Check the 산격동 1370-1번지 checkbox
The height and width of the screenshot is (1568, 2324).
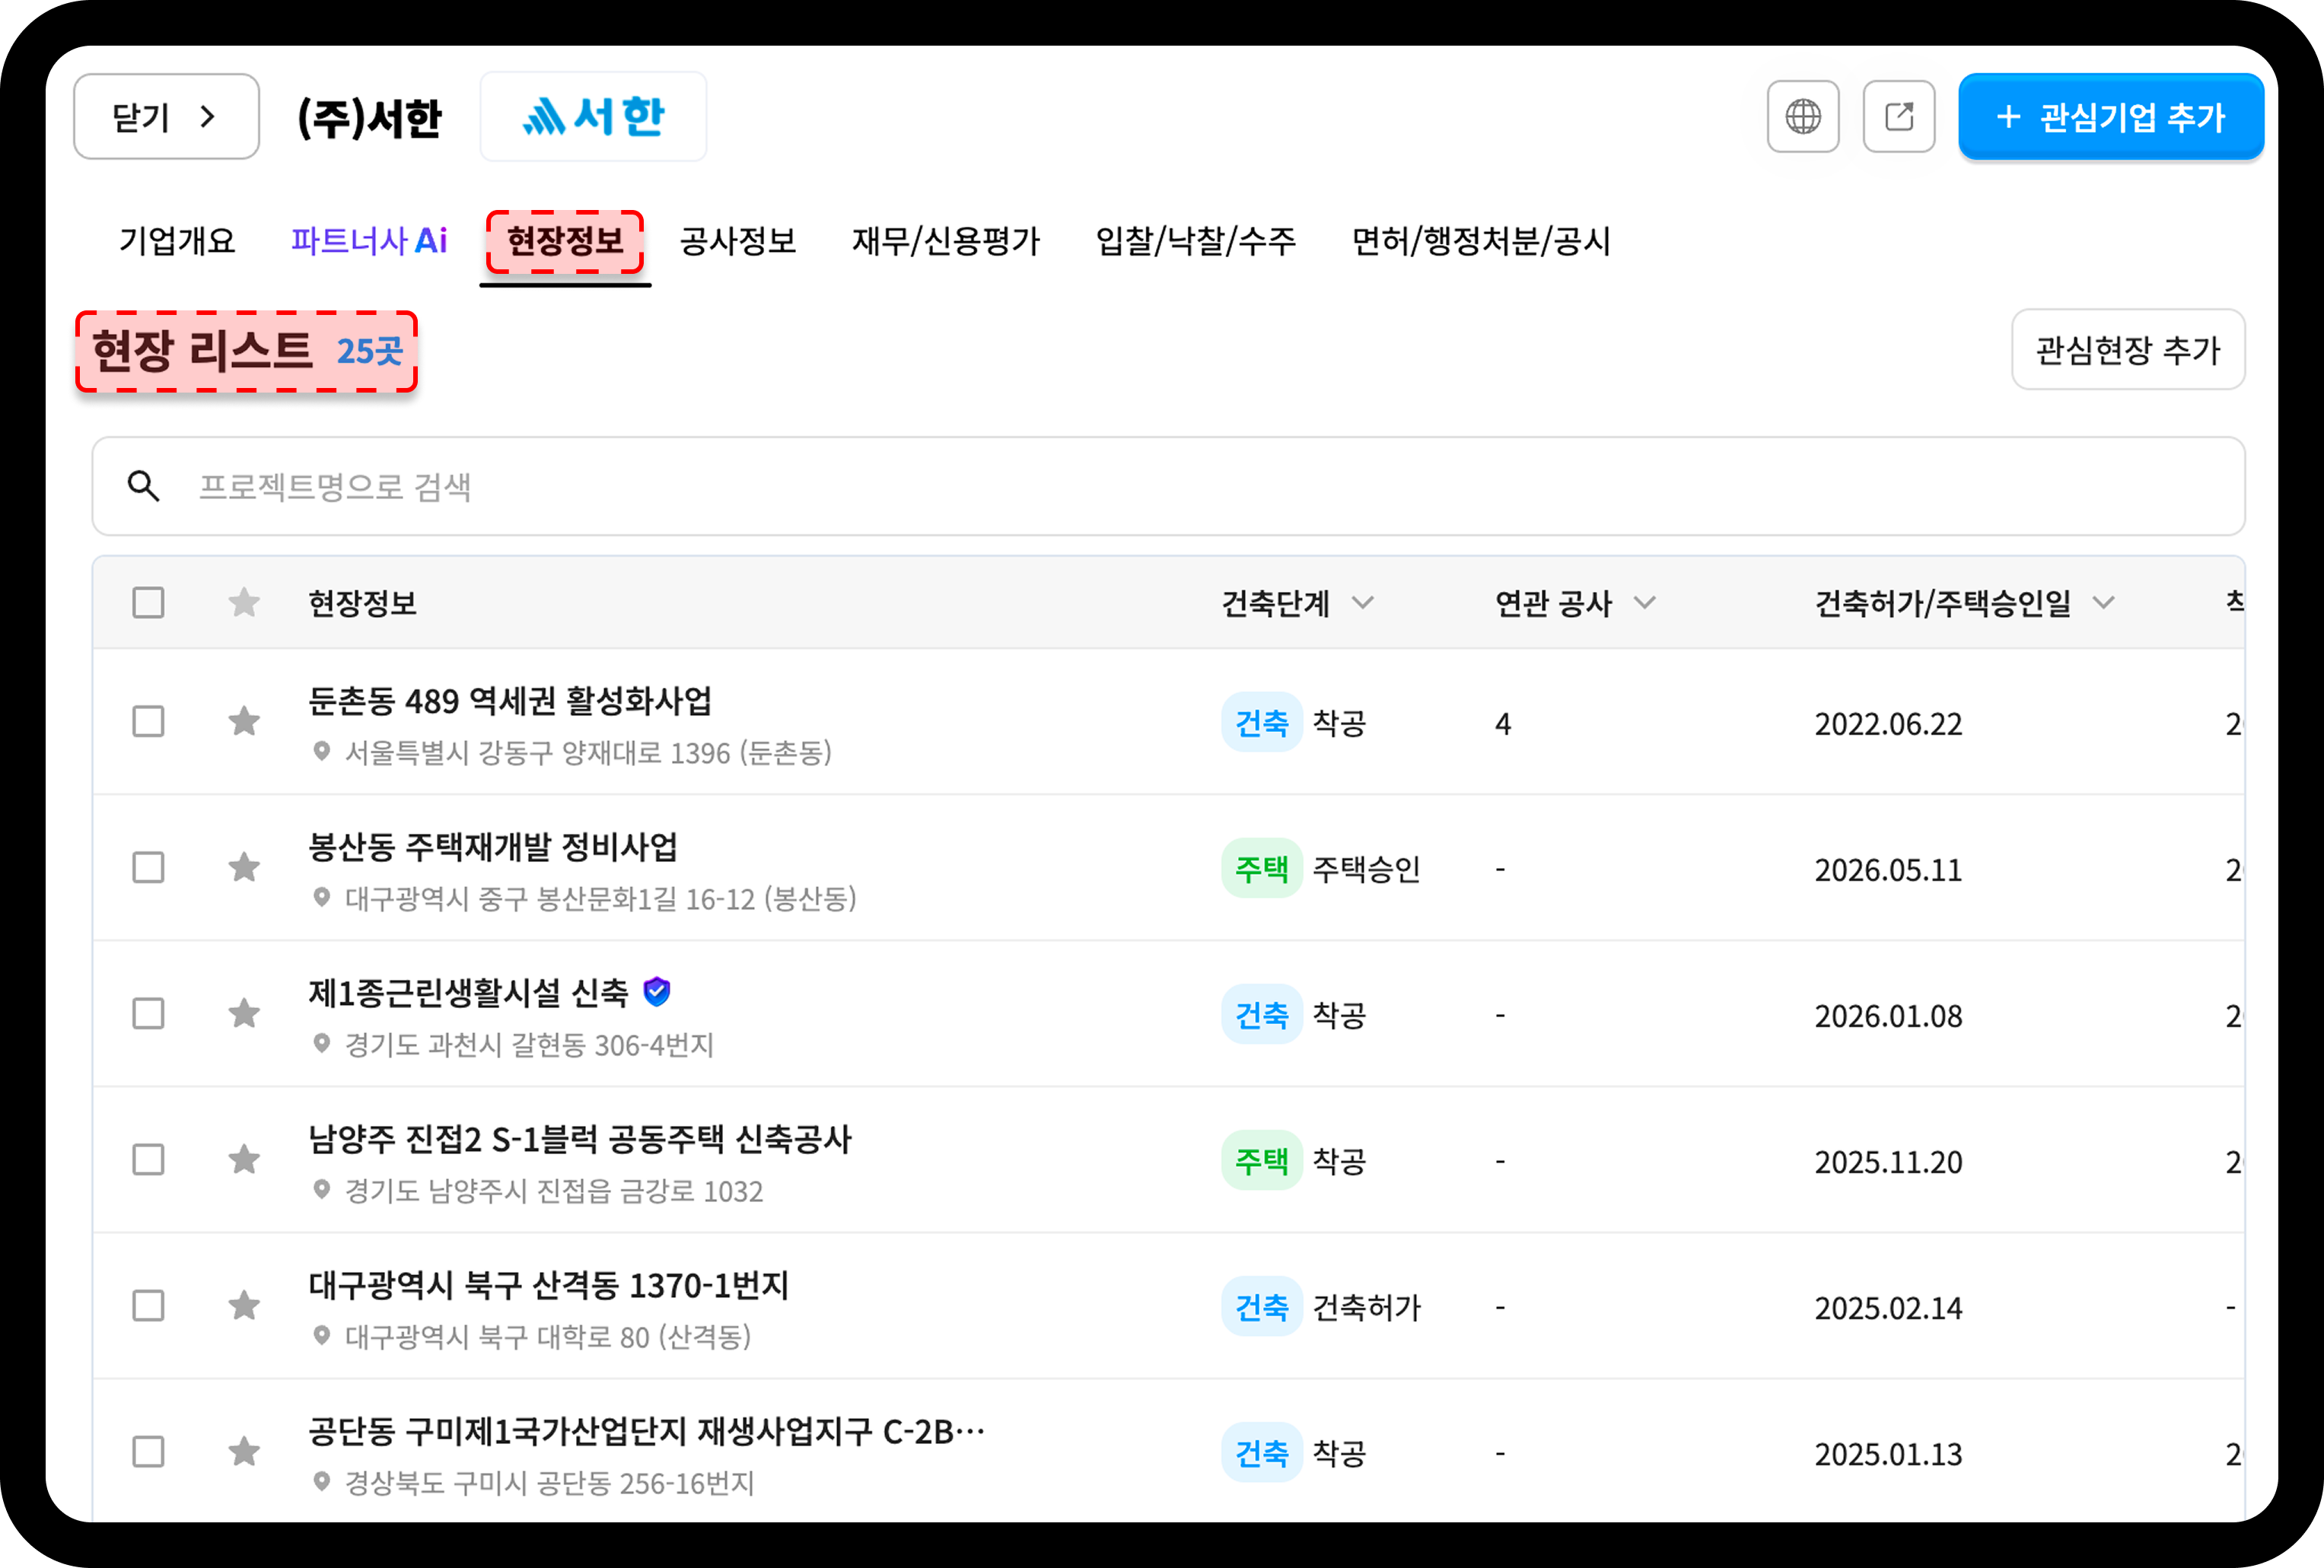point(148,1305)
